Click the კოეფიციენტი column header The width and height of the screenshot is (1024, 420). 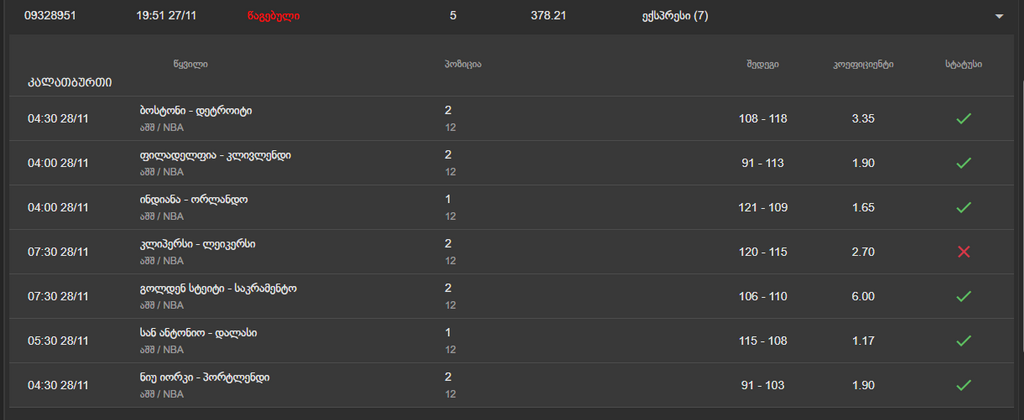point(863,64)
